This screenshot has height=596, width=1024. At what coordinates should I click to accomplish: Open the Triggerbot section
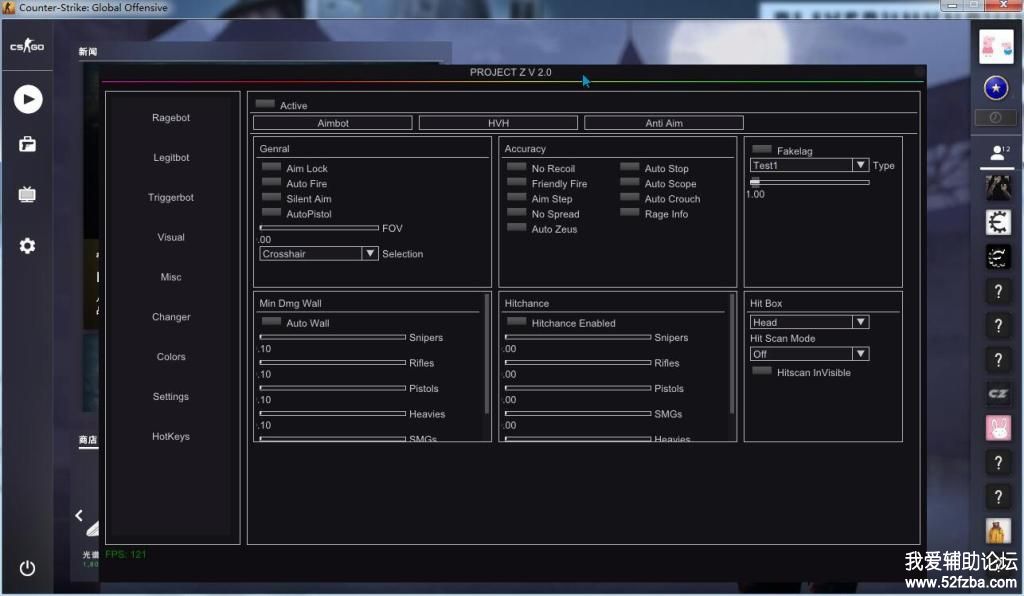pyautogui.click(x=171, y=197)
